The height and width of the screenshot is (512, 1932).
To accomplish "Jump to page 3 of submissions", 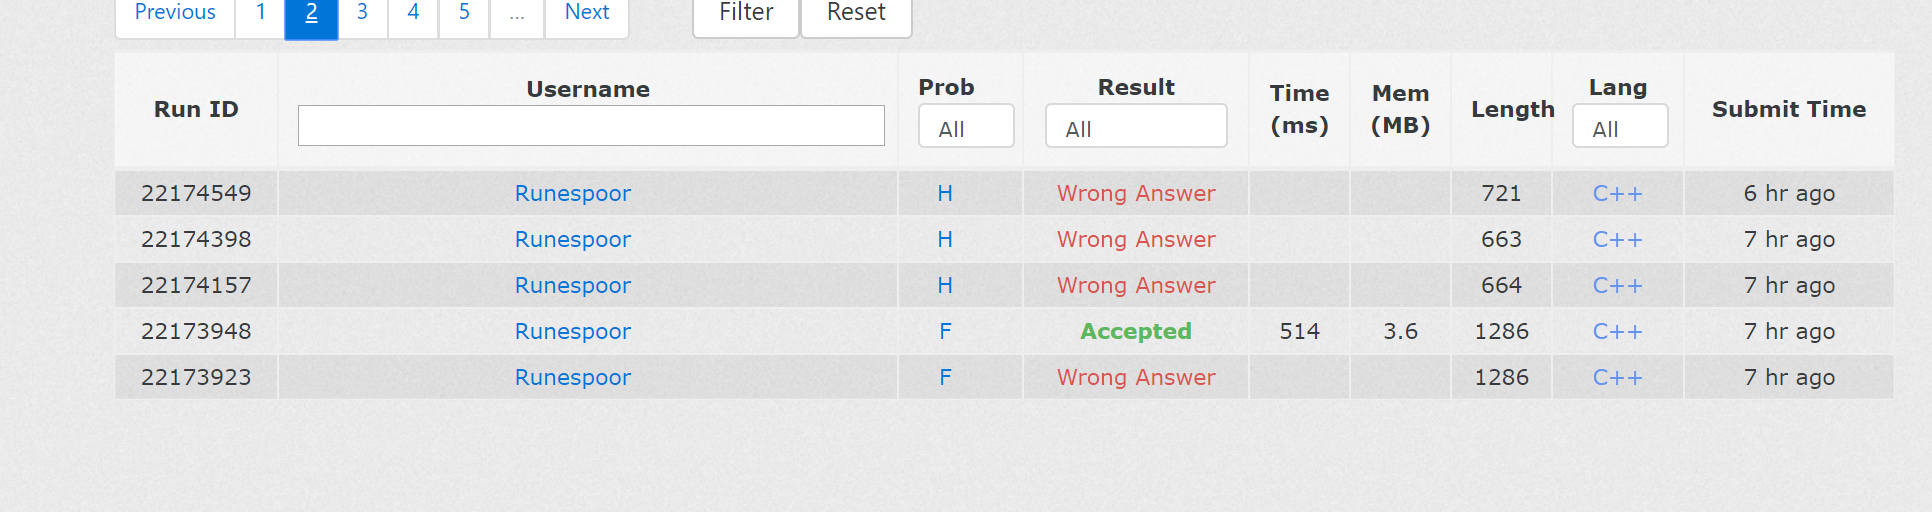I will click(362, 13).
